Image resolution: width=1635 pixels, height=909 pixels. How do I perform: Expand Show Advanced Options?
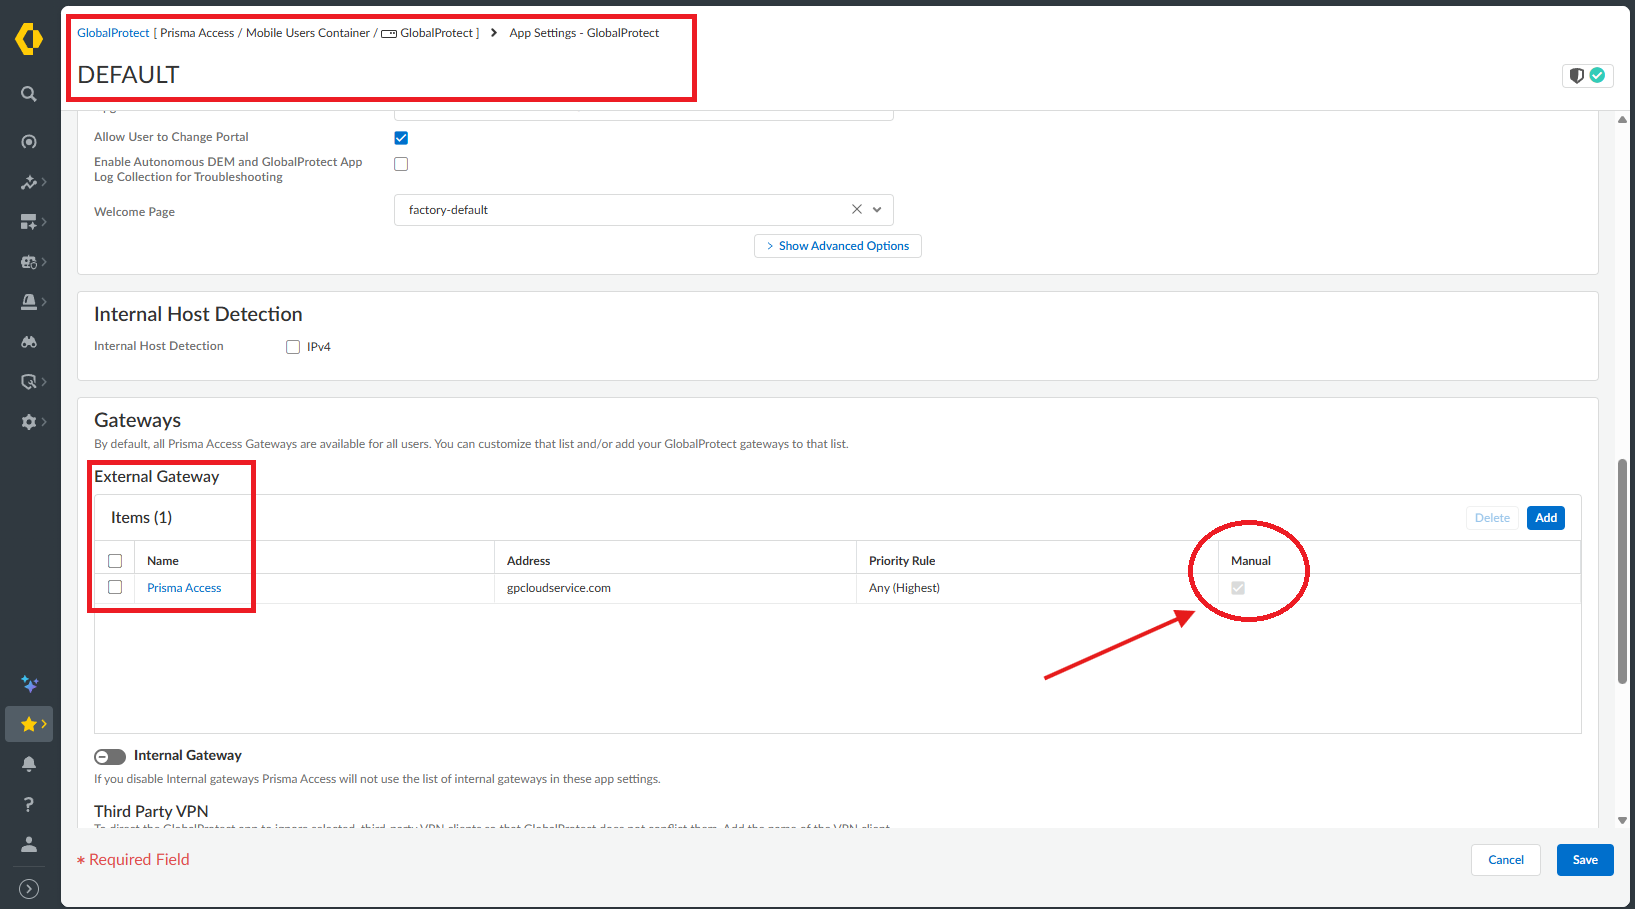[x=838, y=246]
